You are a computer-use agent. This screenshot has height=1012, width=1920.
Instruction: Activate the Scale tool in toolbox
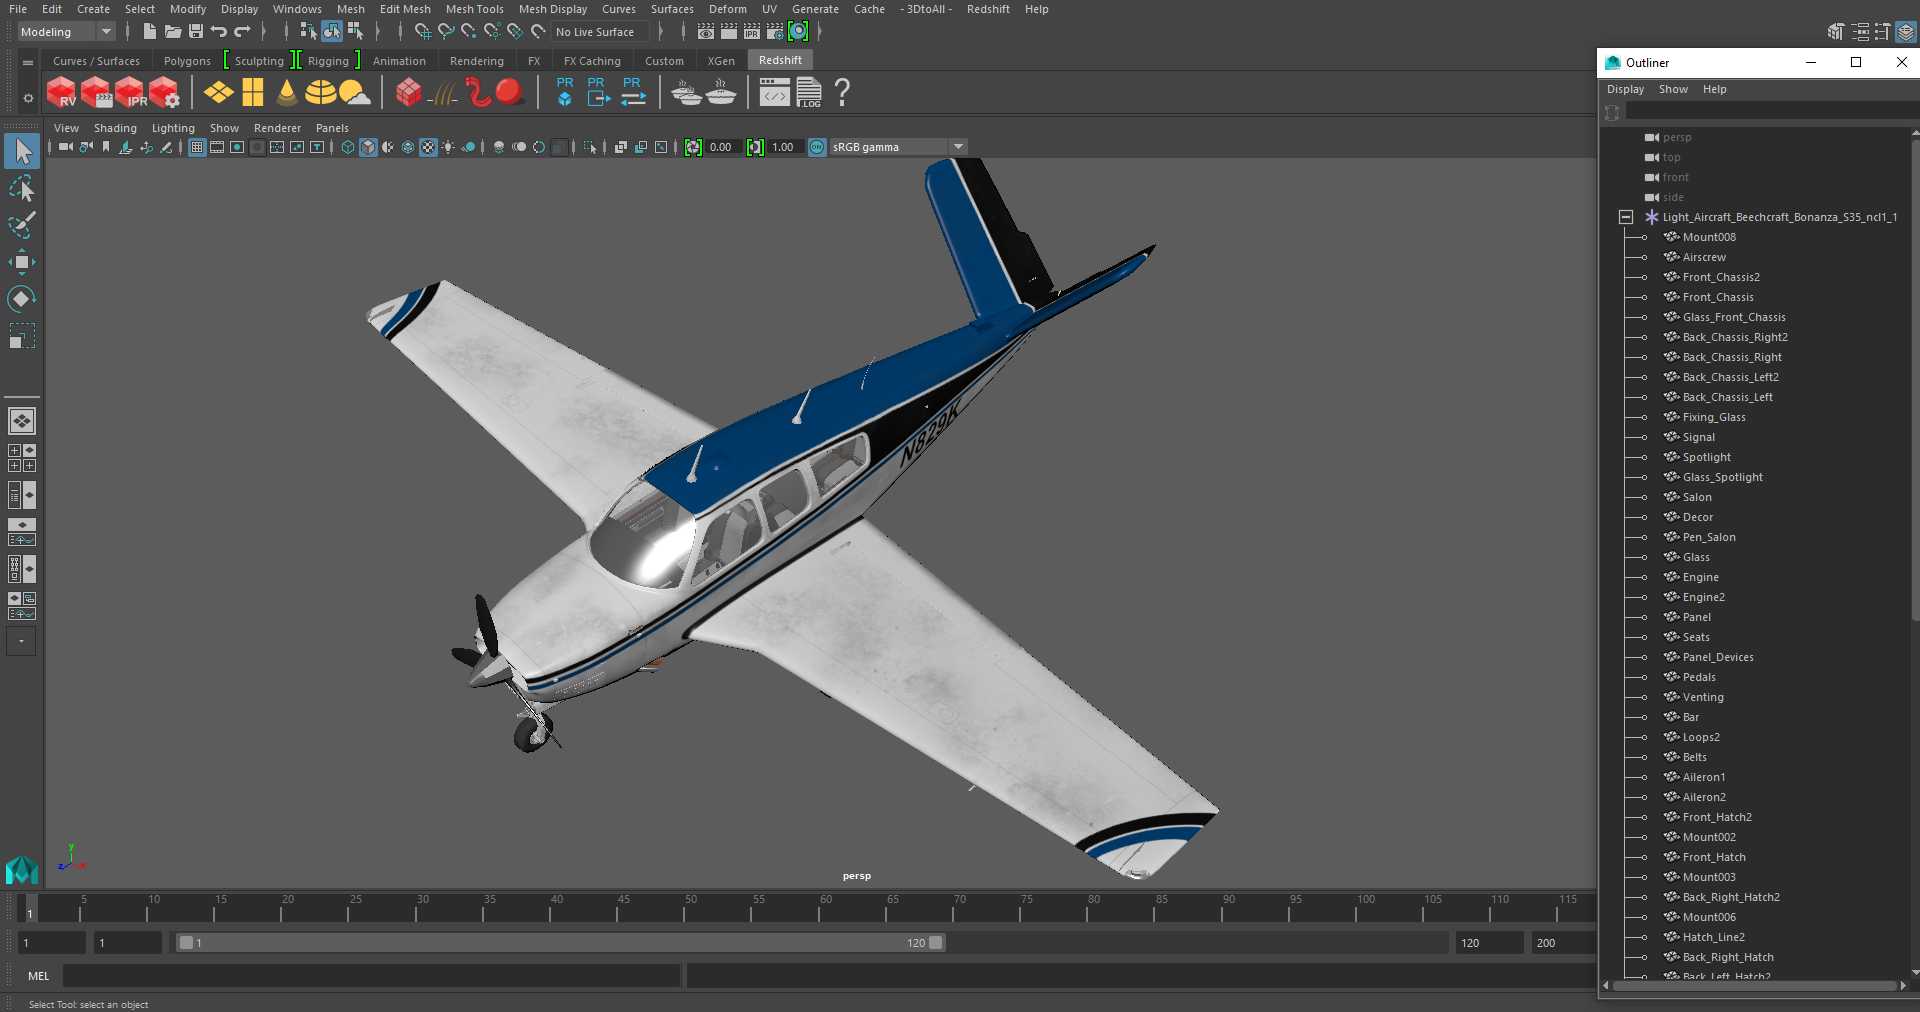[x=22, y=336]
